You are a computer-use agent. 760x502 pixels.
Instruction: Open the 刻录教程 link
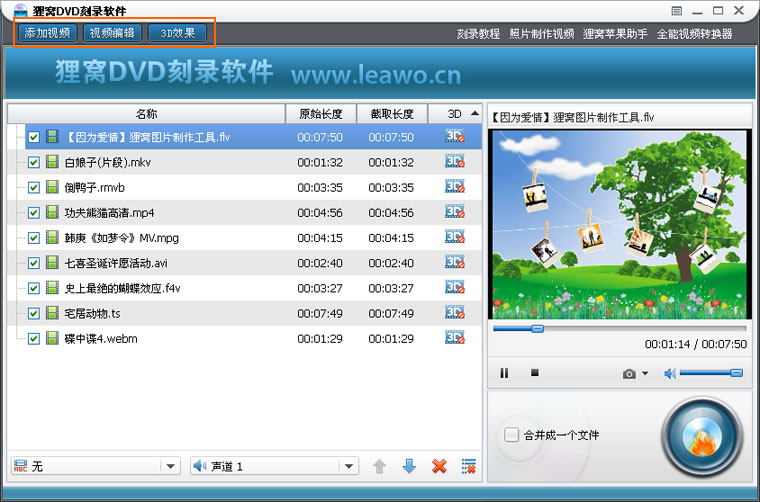pos(478,34)
